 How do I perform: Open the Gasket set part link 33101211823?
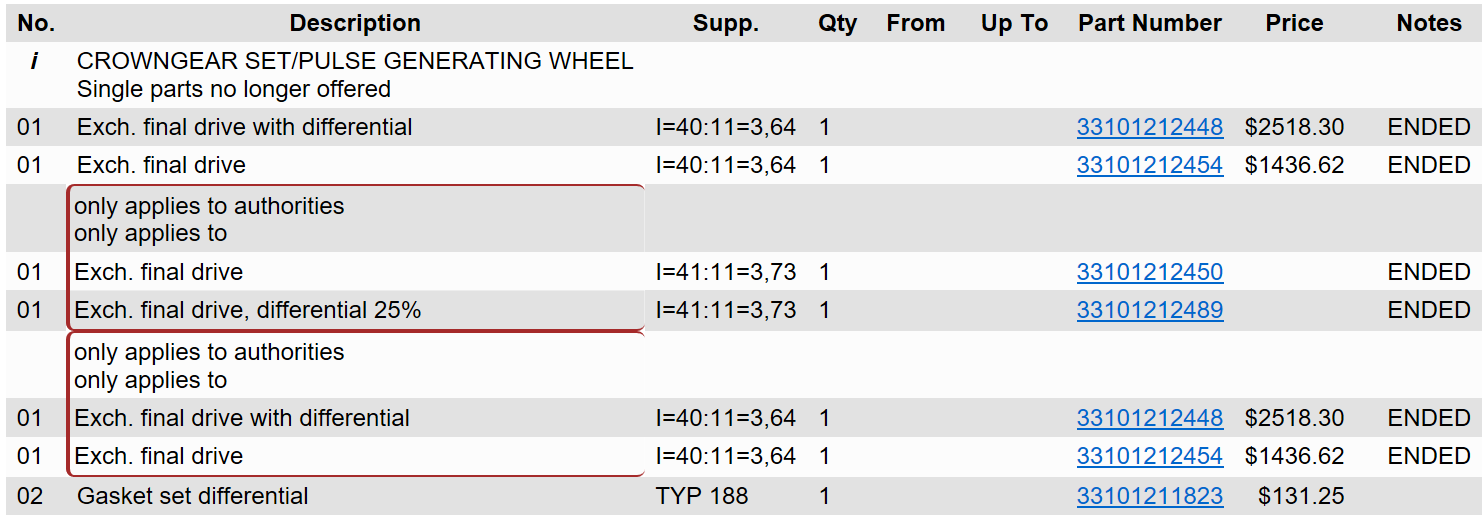1150,496
